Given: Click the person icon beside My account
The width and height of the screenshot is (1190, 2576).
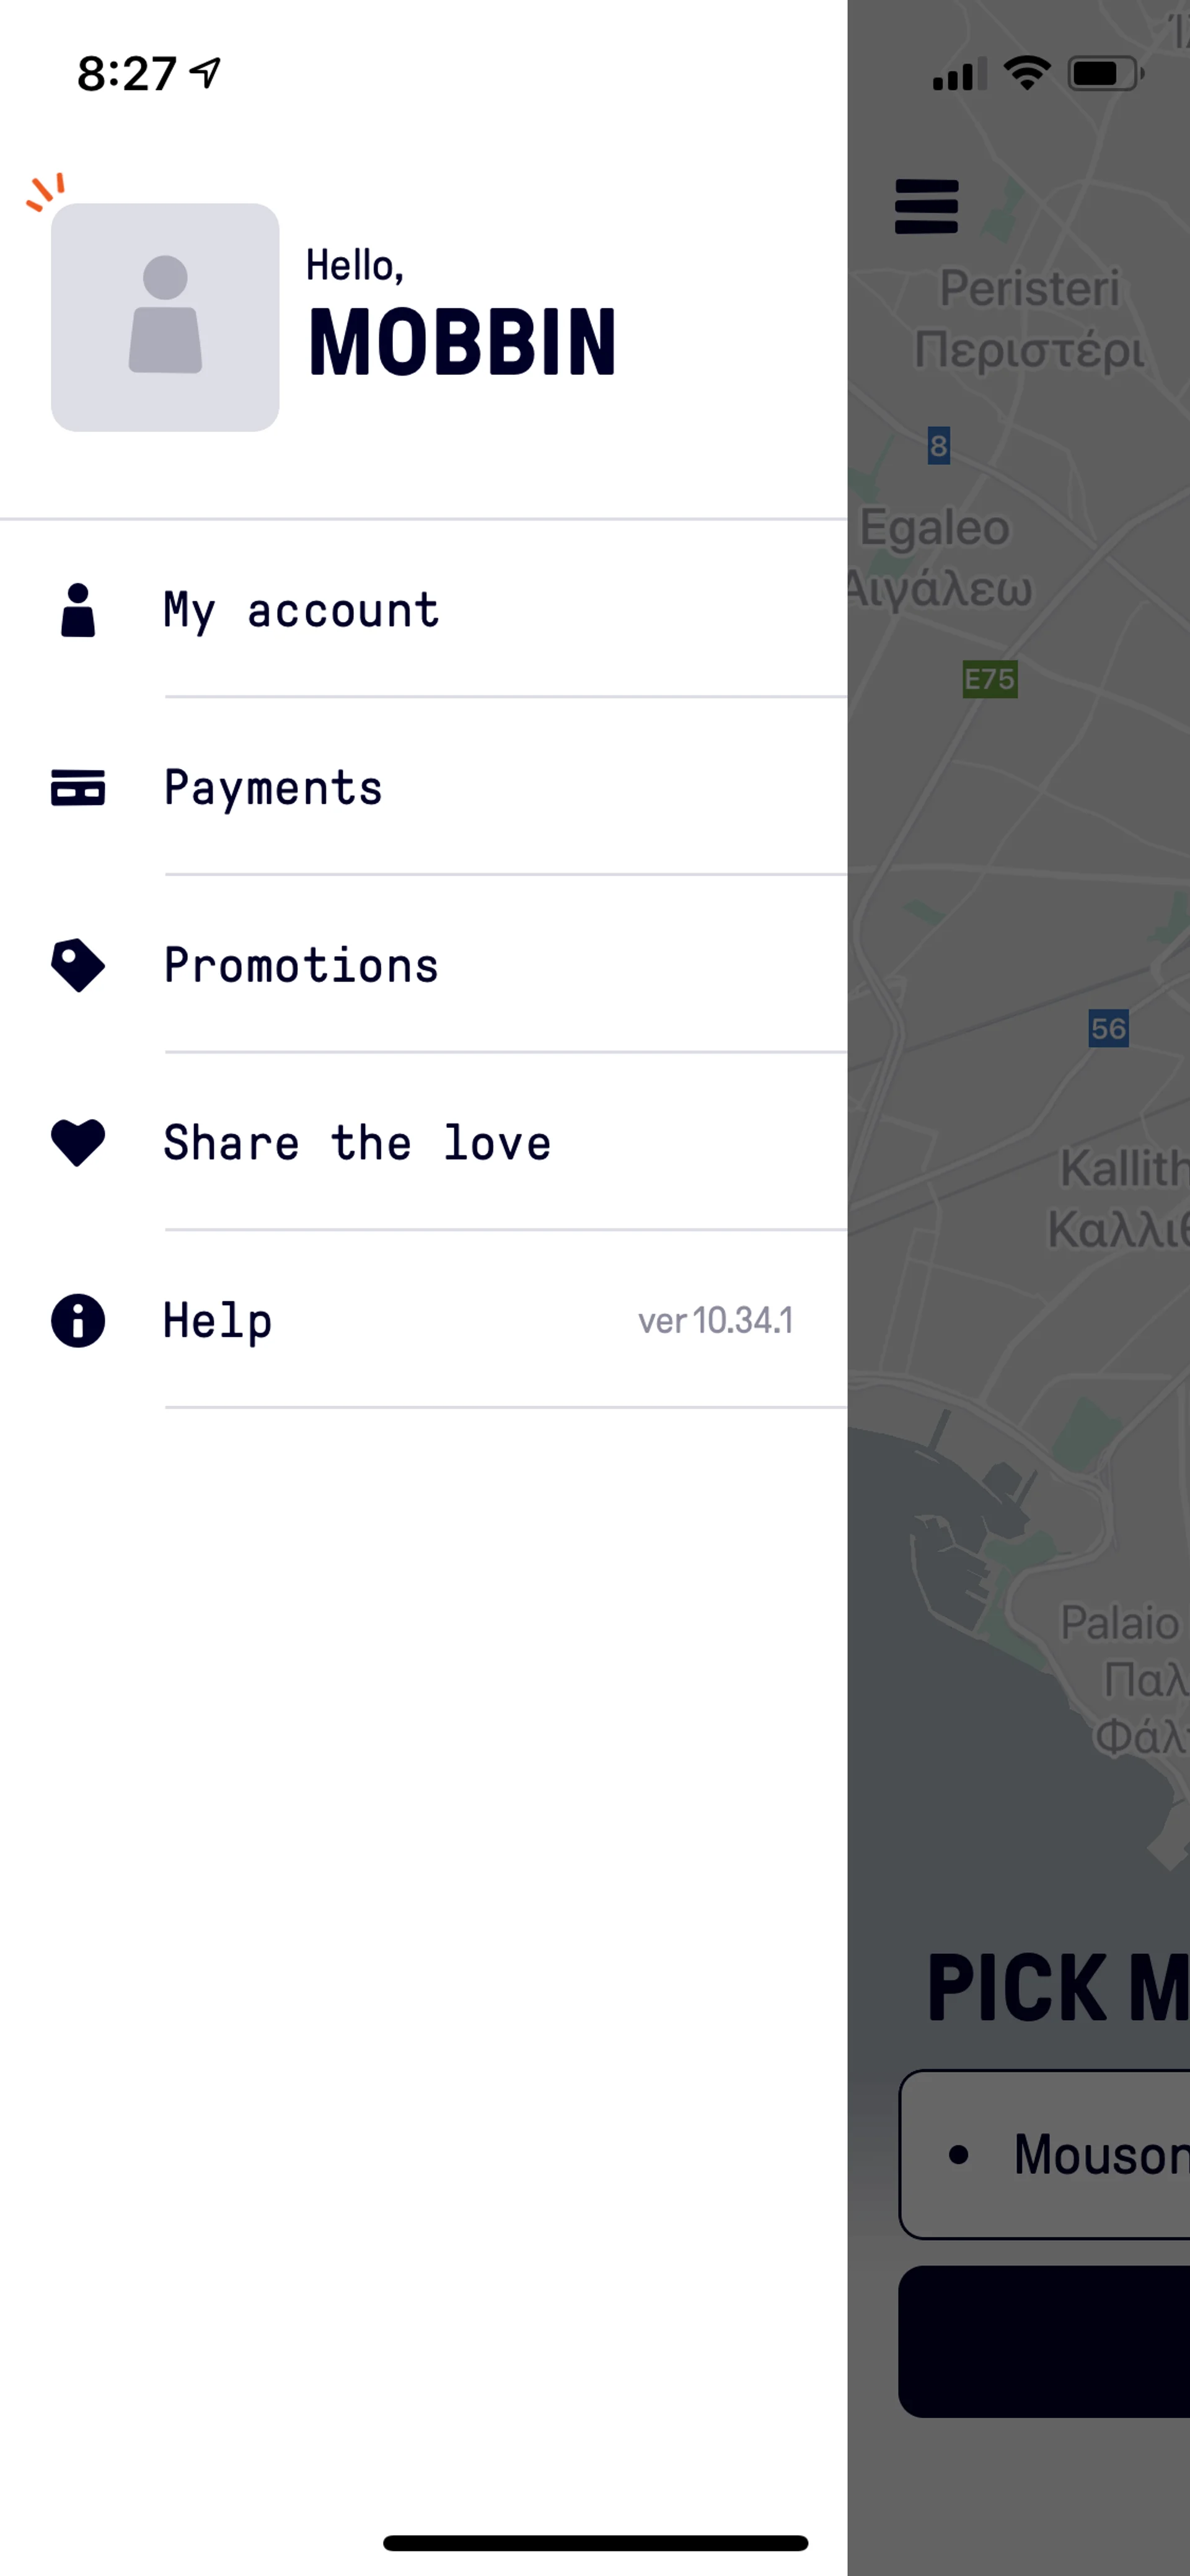Looking at the screenshot, I should pyautogui.click(x=78, y=610).
